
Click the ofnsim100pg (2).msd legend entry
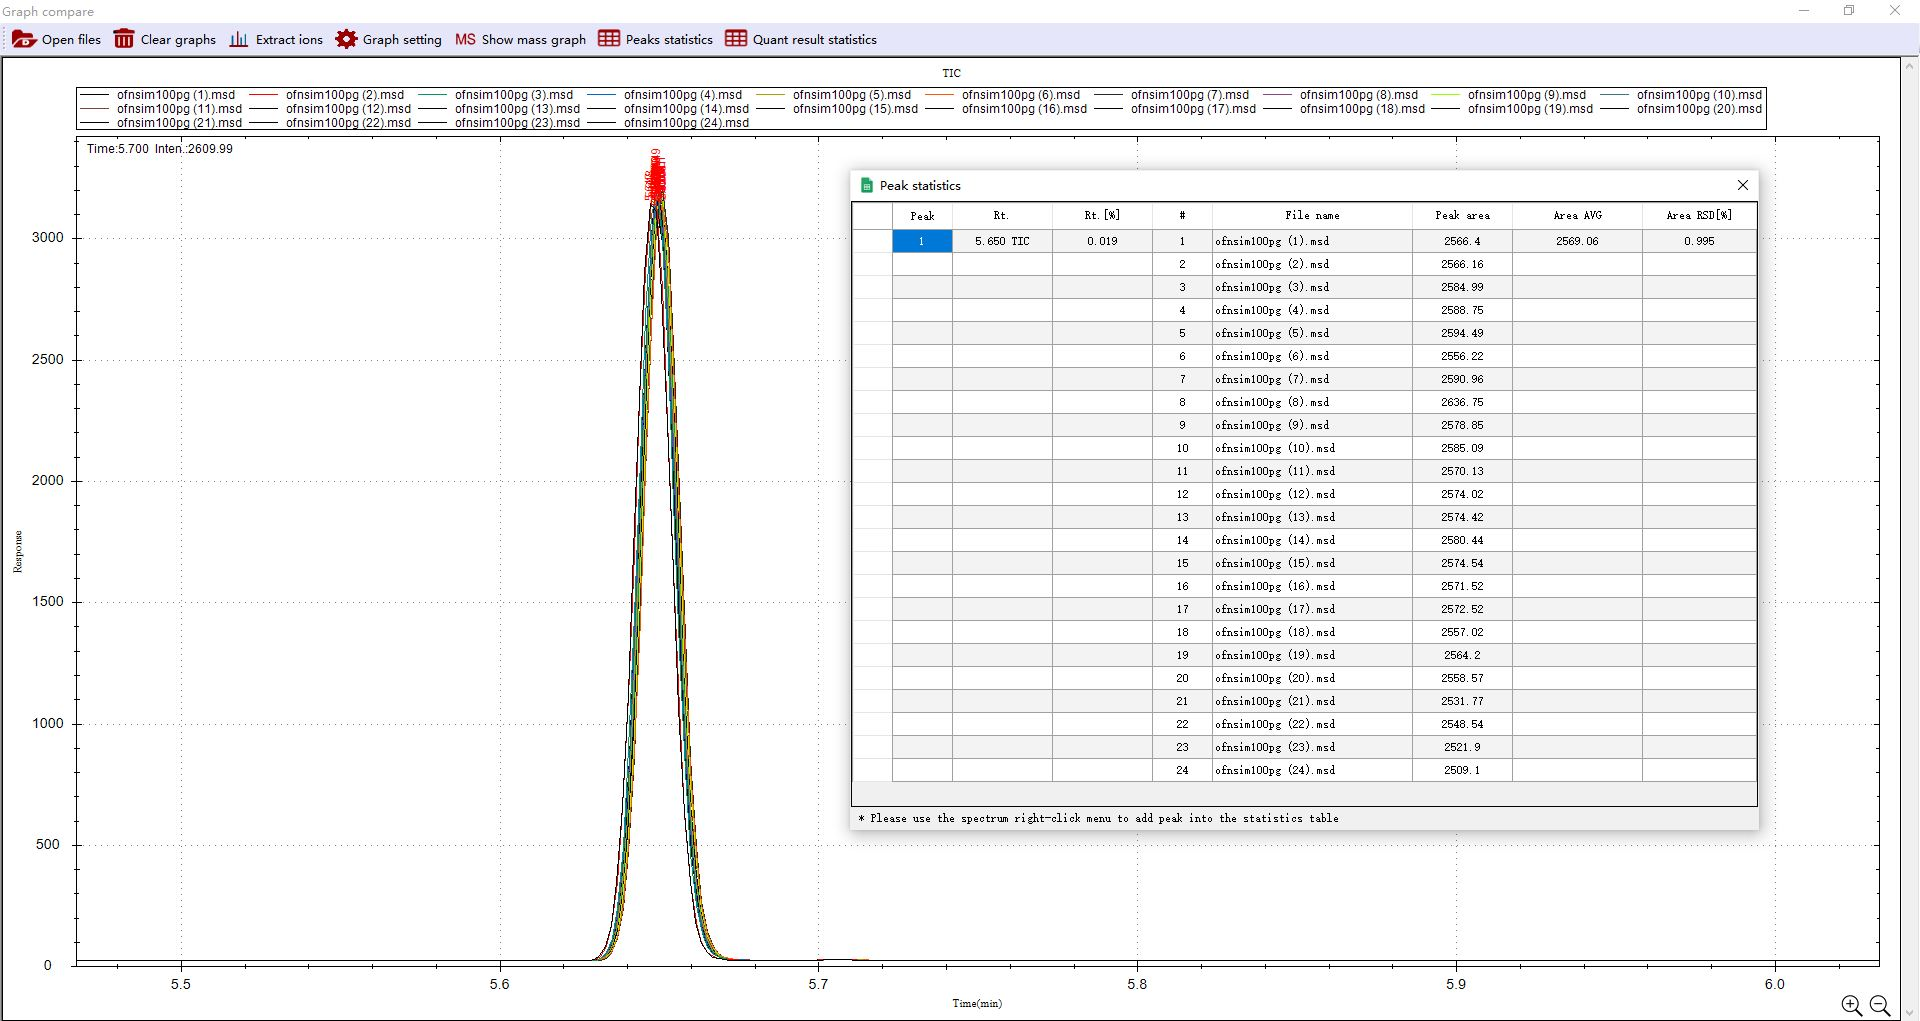tap(344, 95)
